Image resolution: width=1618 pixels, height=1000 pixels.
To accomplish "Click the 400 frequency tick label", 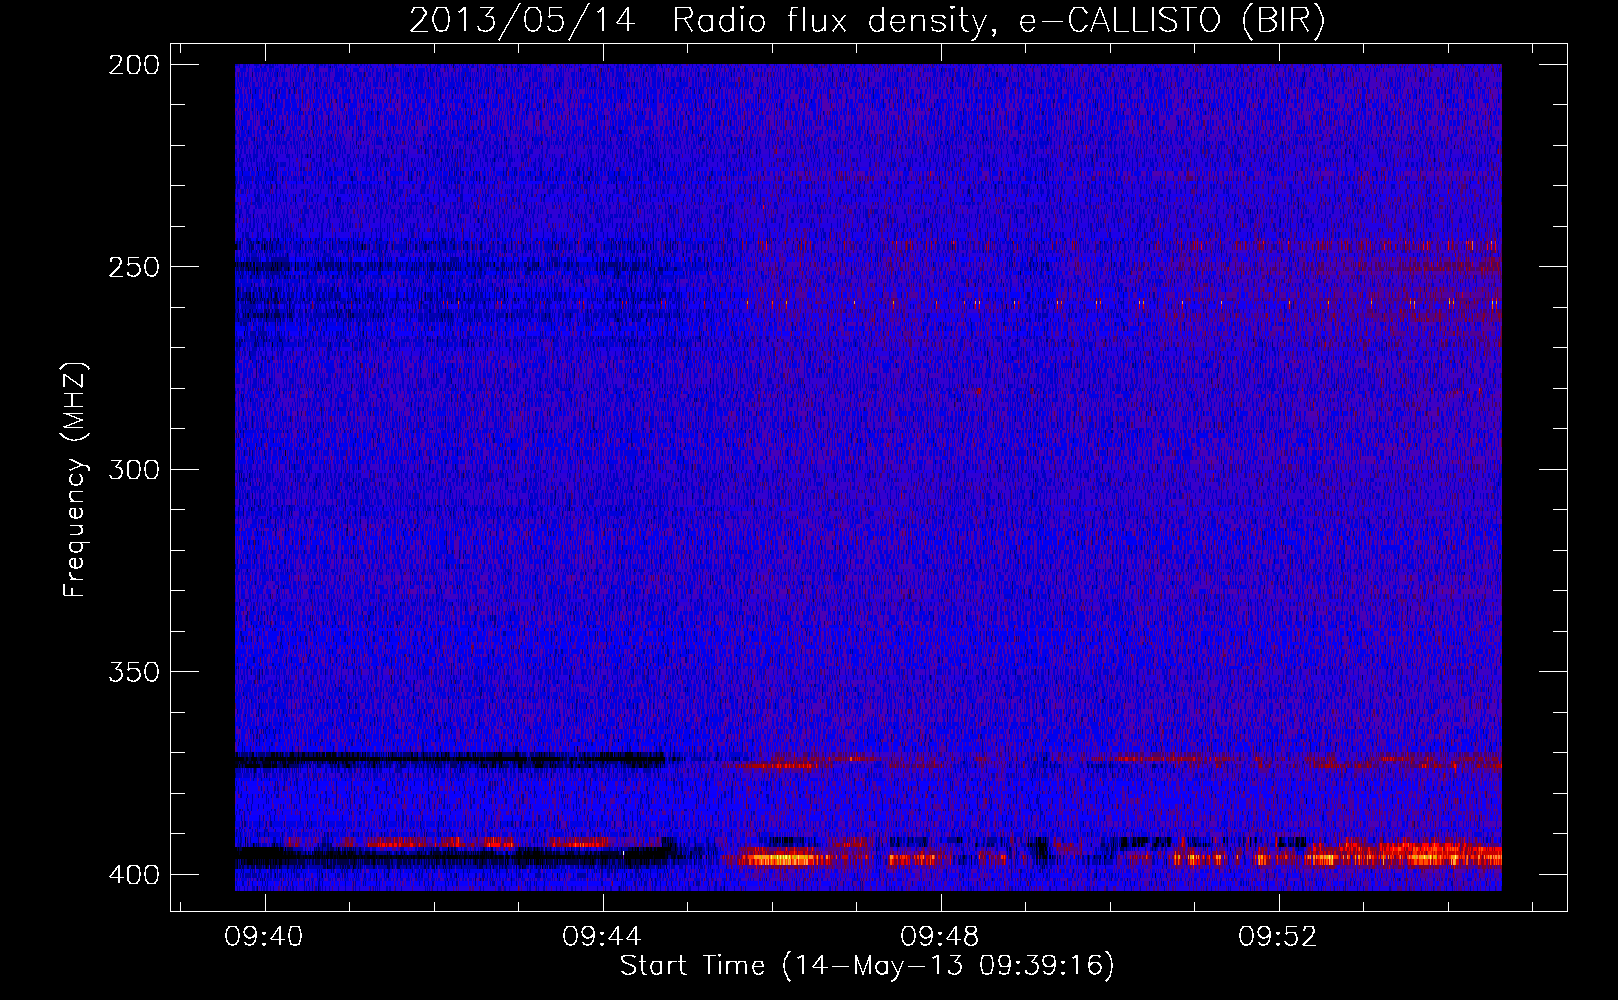I will pos(134,875).
